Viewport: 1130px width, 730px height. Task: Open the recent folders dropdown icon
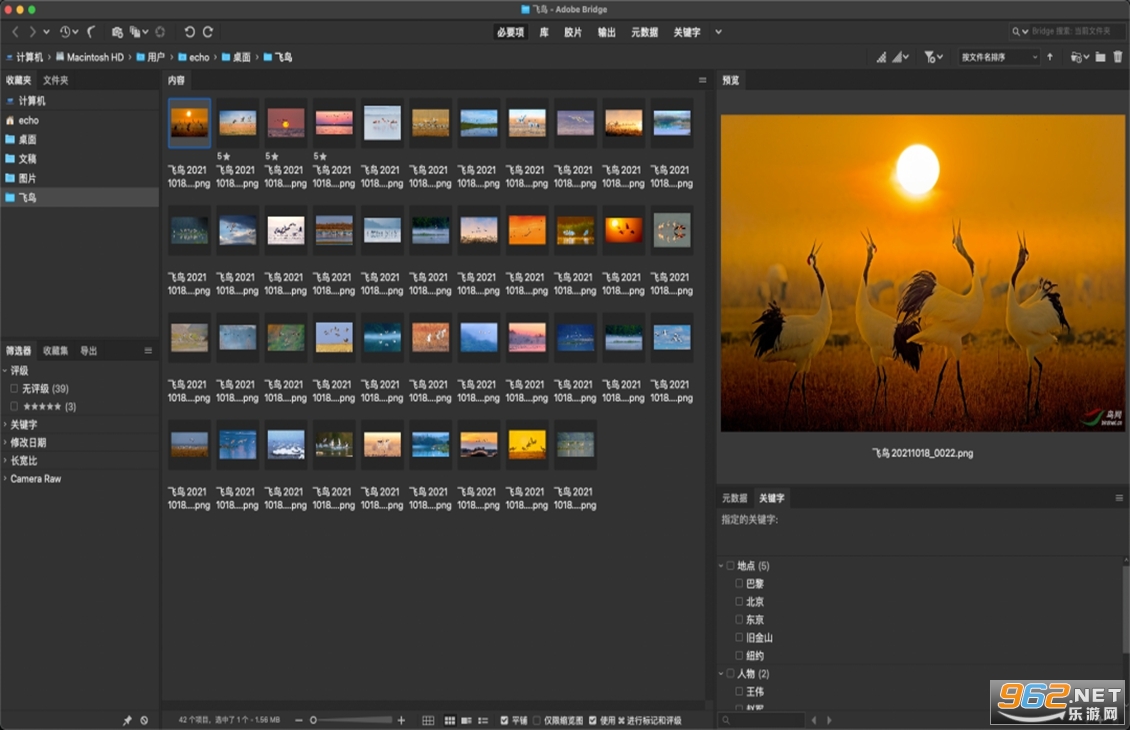coord(1080,57)
